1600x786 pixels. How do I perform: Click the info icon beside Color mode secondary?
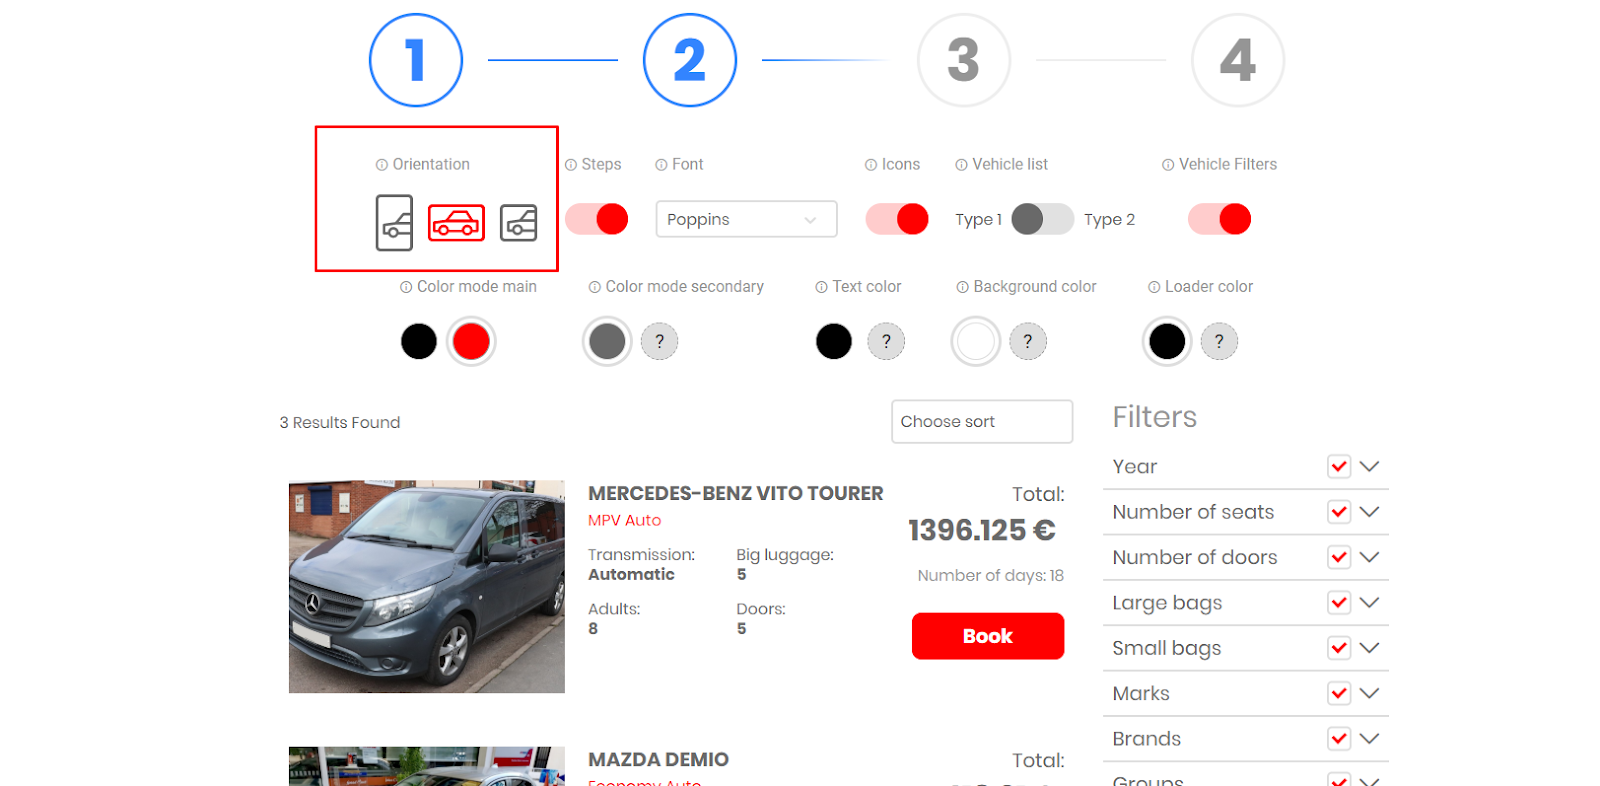tap(595, 287)
